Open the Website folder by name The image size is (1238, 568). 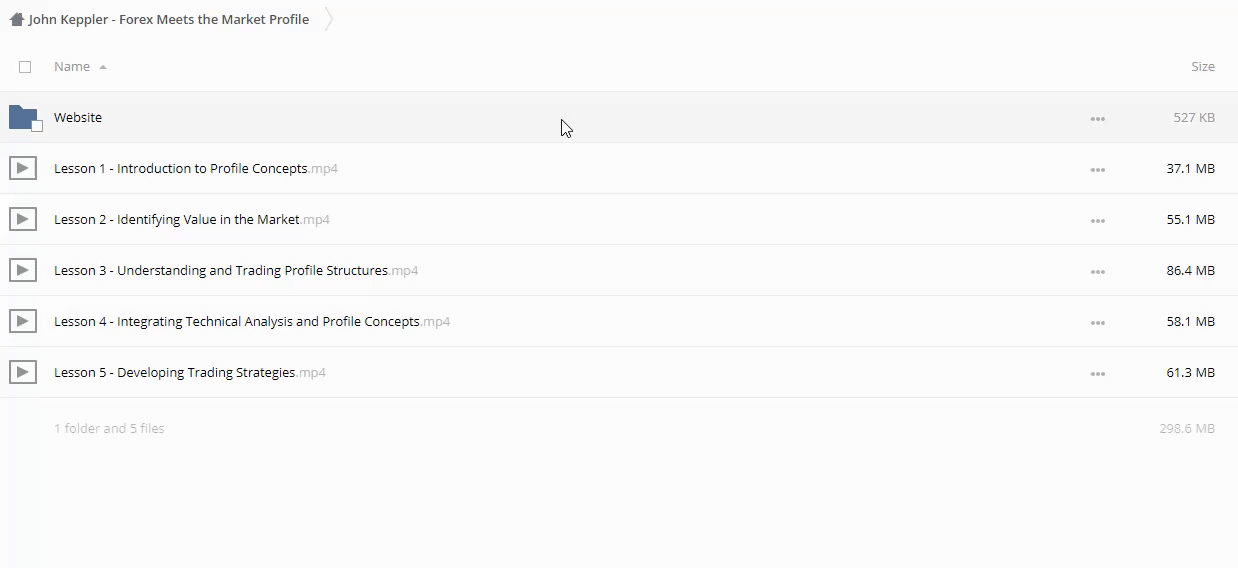click(78, 117)
